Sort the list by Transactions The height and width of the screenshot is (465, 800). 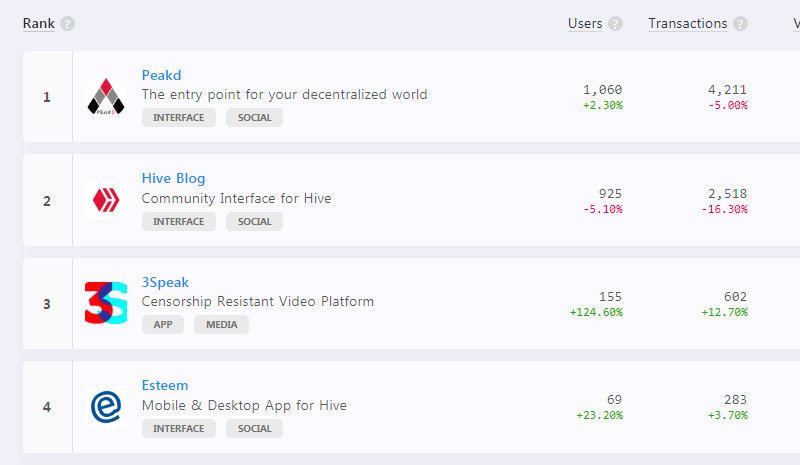point(688,23)
